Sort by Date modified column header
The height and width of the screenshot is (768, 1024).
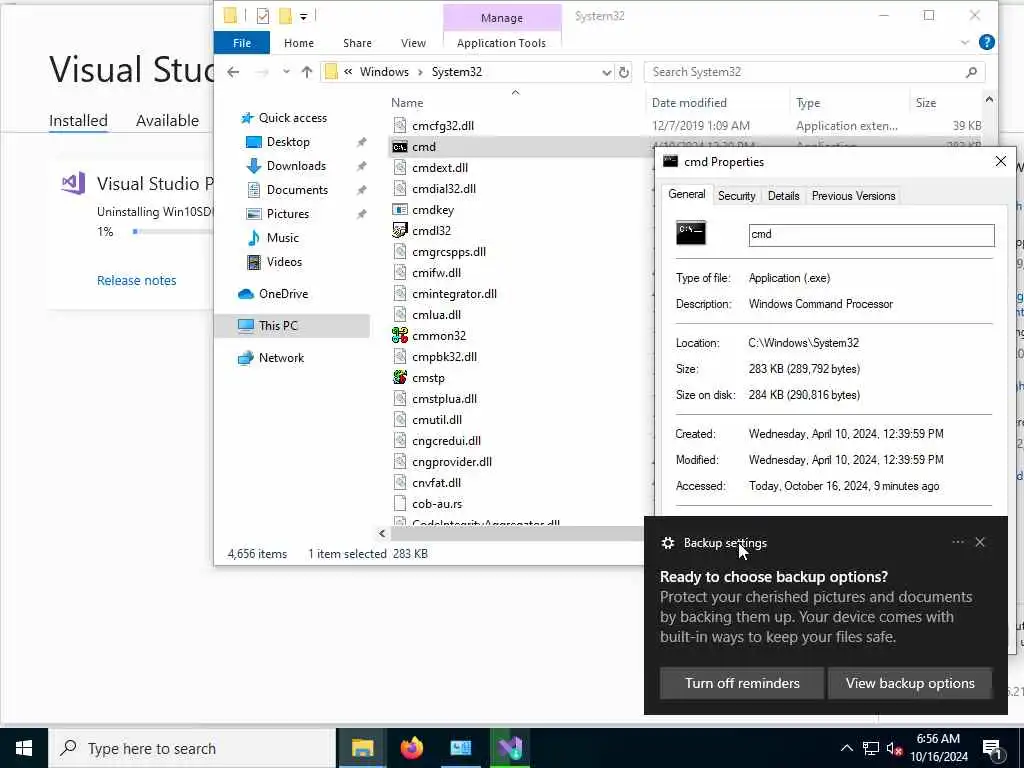click(689, 103)
